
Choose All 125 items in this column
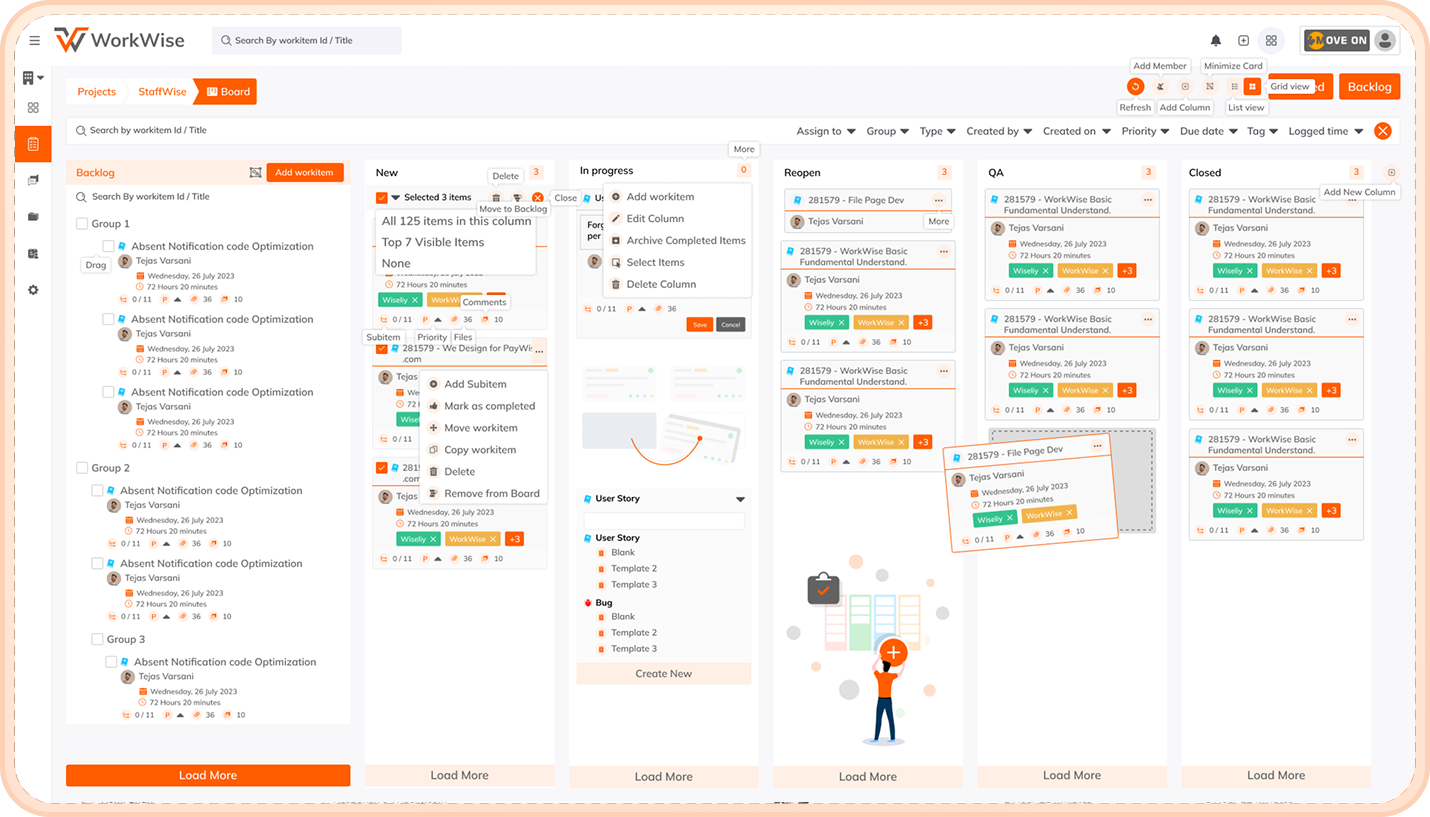(x=456, y=221)
